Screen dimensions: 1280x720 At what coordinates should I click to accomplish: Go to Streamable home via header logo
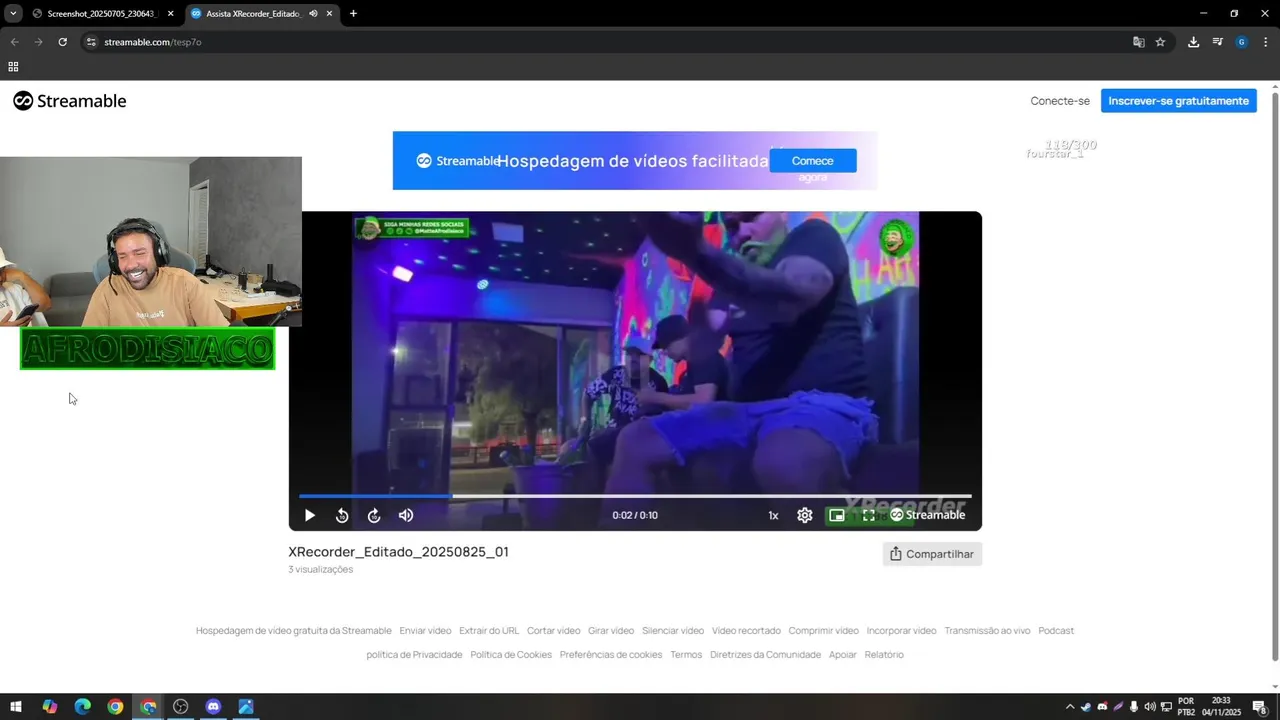click(x=70, y=101)
